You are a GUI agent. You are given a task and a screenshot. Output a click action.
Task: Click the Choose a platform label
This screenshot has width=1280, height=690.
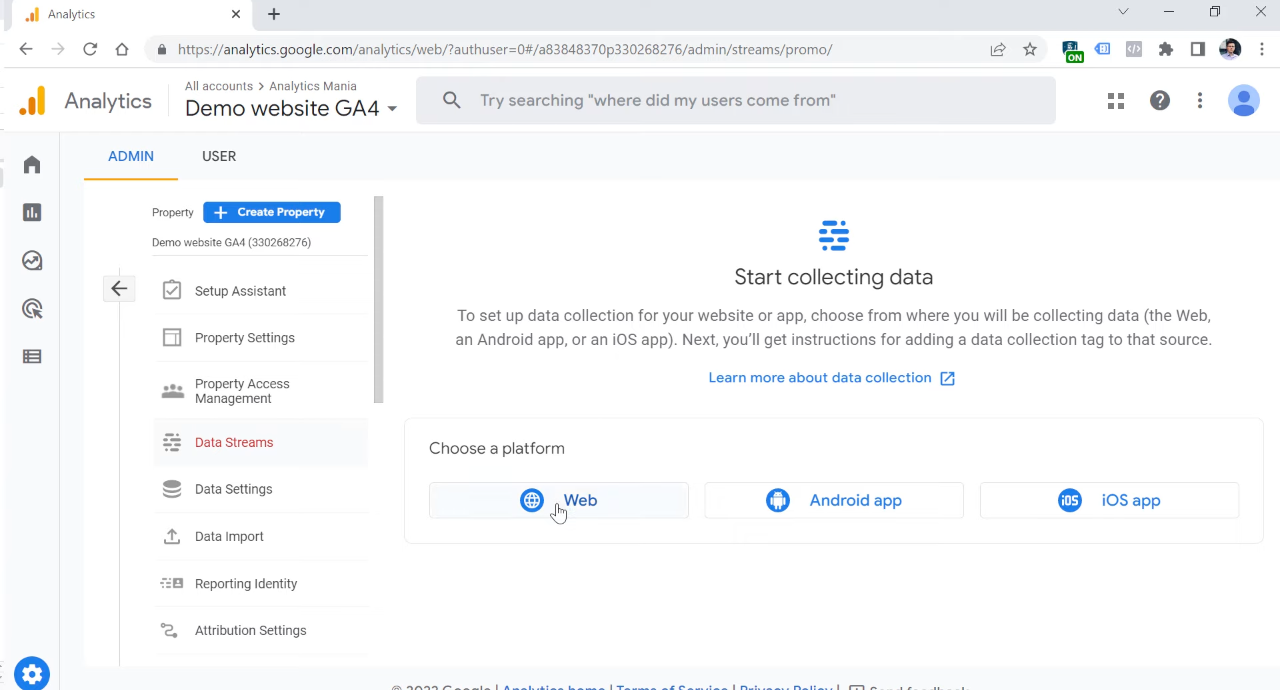[497, 448]
